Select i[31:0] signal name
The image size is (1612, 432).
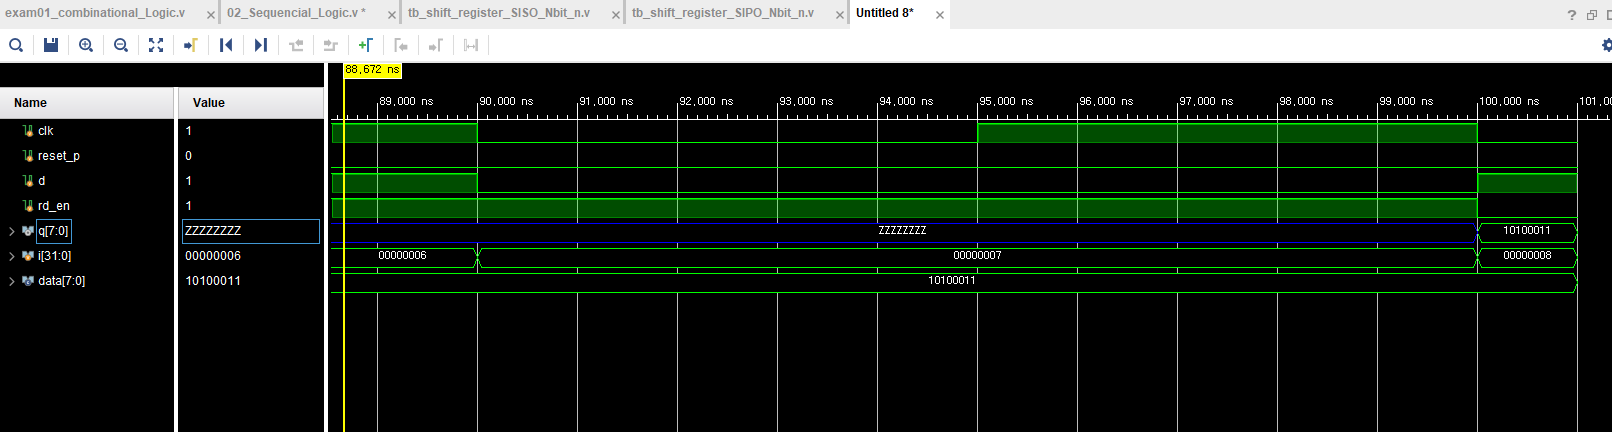[54, 256]
